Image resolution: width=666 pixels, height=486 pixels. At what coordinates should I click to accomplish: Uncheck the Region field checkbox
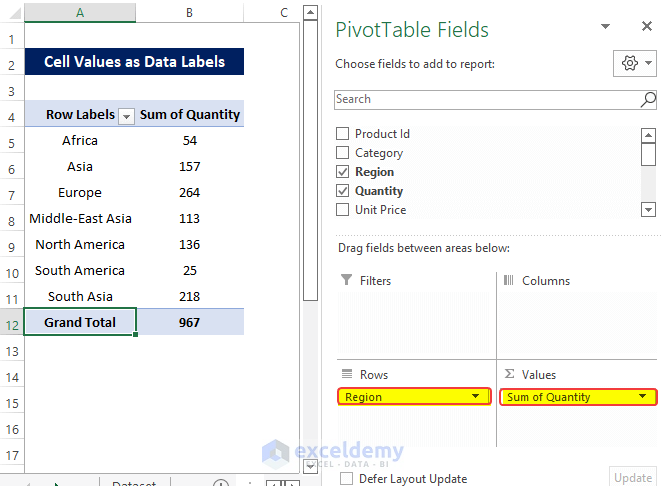pyautogui.click(x=343, y=172)
